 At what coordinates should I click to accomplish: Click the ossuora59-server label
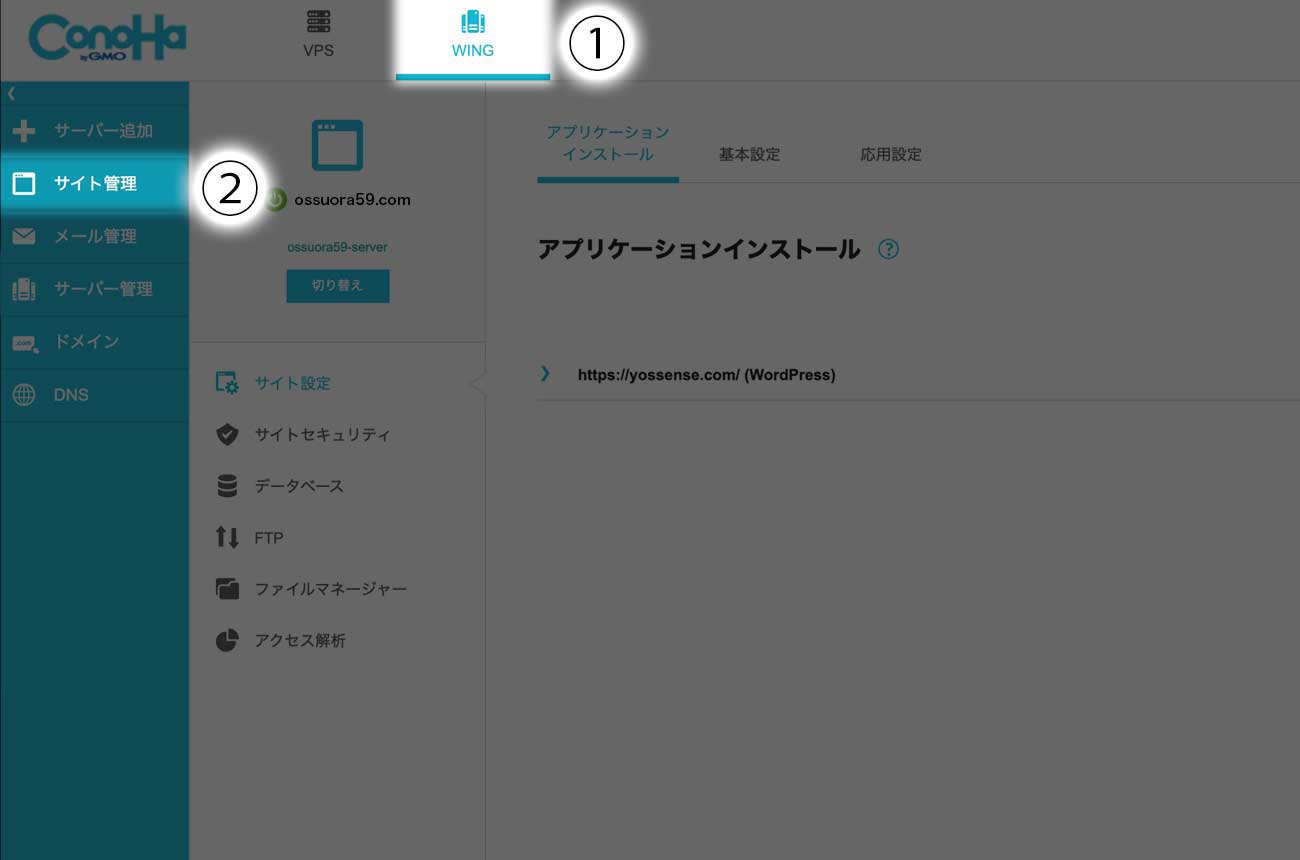coord(337,247)
